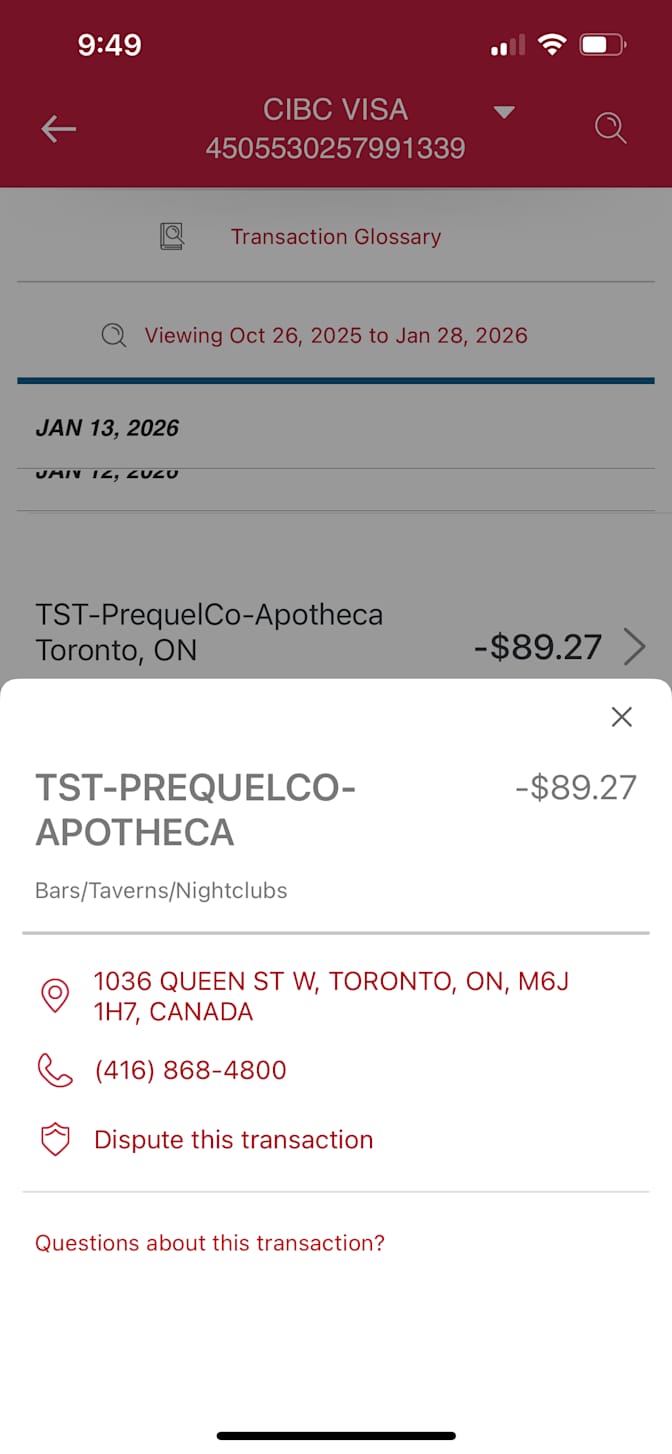Image resolution: width=672 pixels, height=1454 pixels.
Task: Open the 1036 Queen St W address
Action: pos(330,996)
